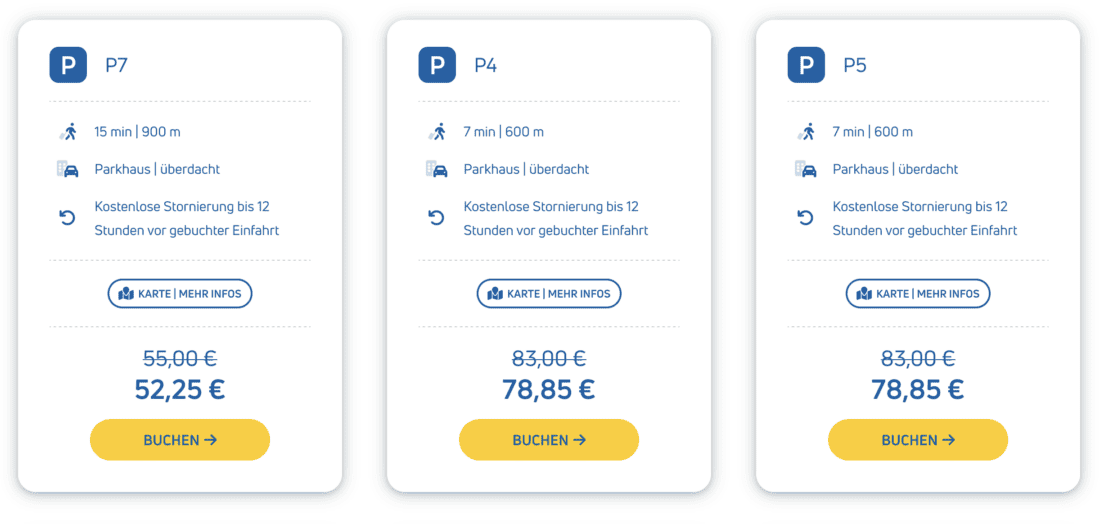Image resolution: width=1100 pixels, height=524 pixels.
Task: Show map and more info for P4
Action: (549, 294)
